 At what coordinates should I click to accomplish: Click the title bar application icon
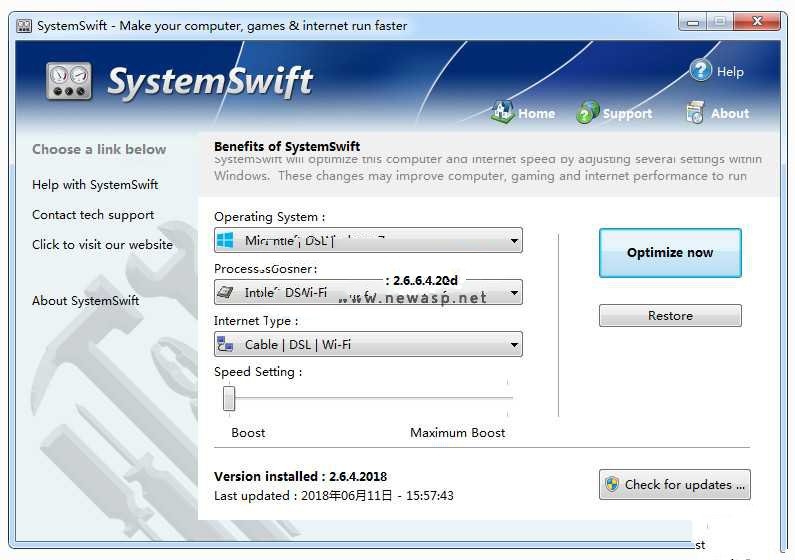24,25
